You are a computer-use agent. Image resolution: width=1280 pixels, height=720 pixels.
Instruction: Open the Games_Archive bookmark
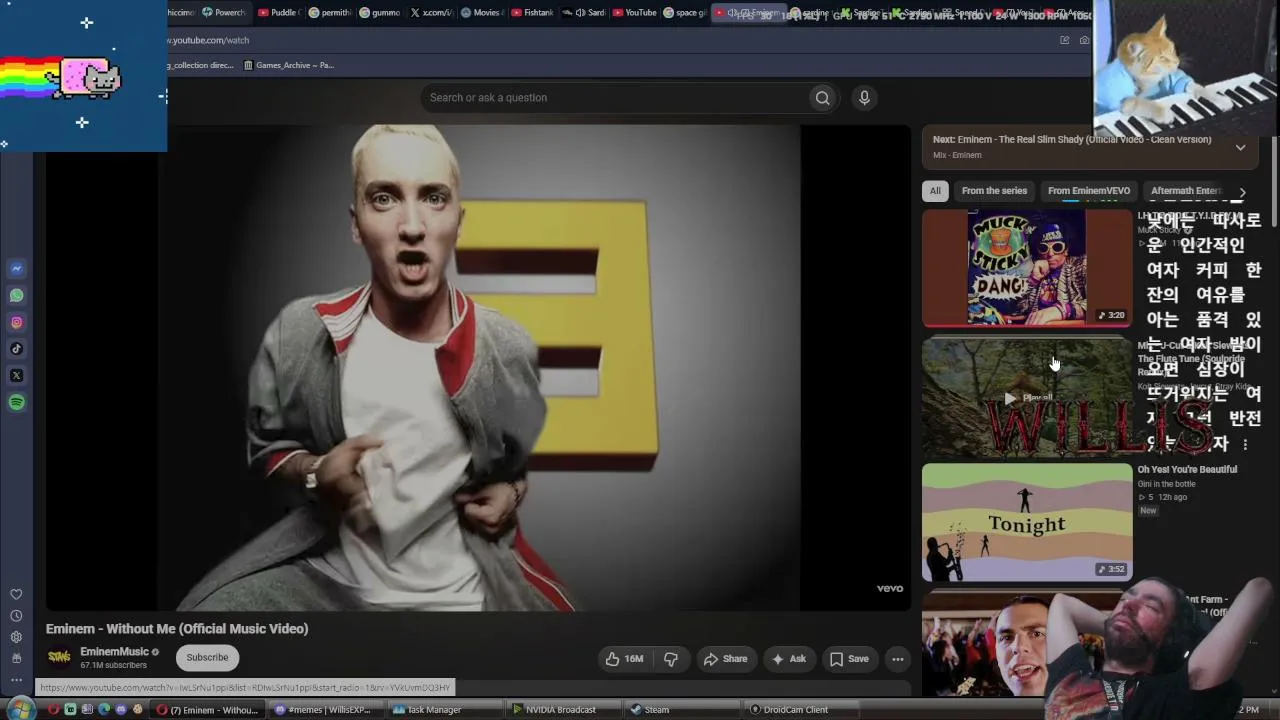click(x=289, y=65)
